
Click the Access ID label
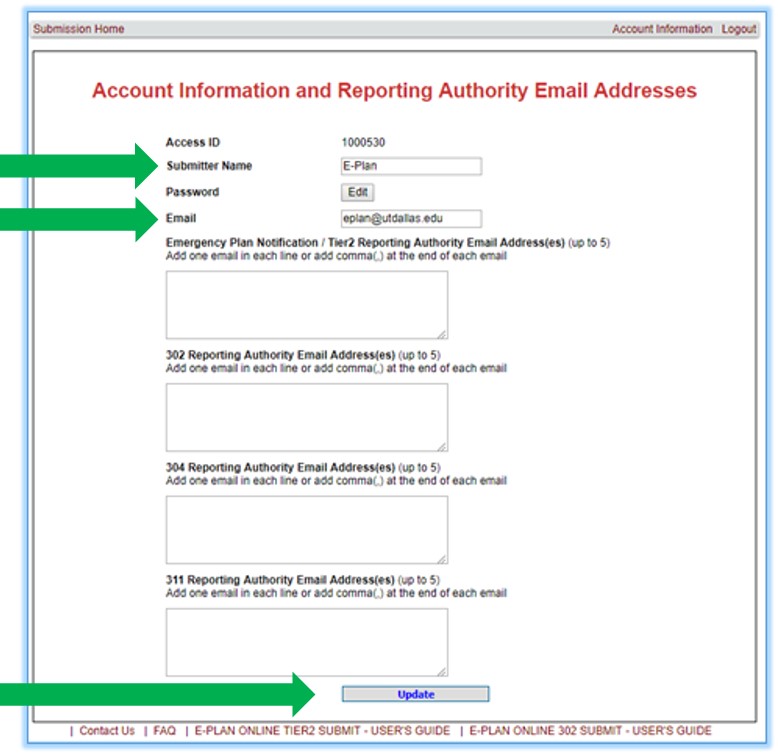pos(193,143)
